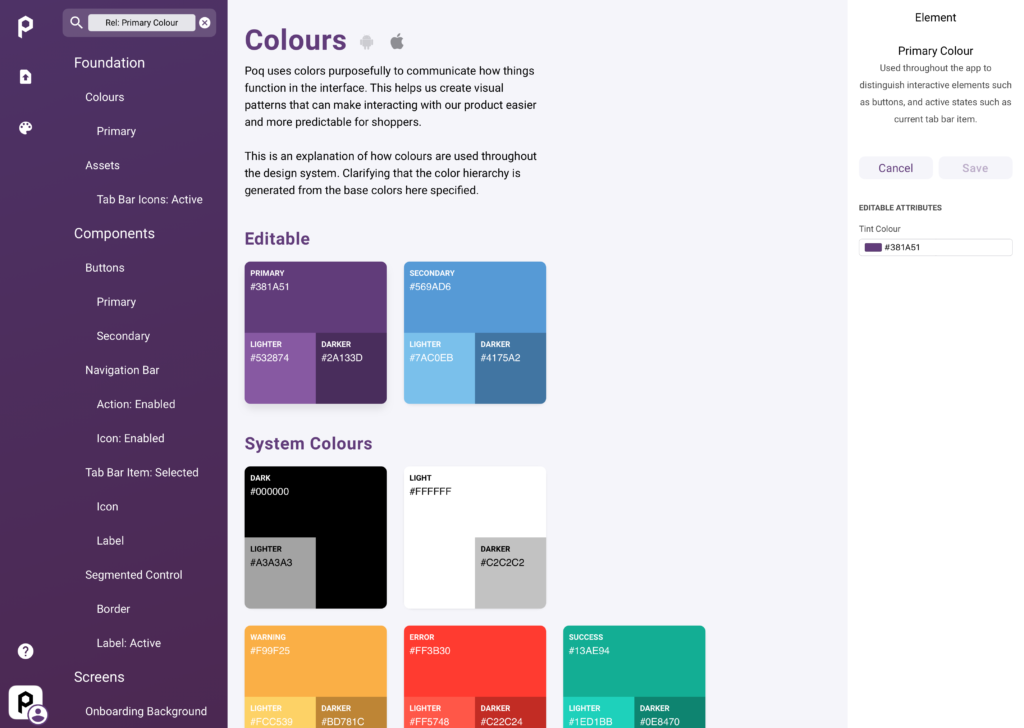Select the Warning #F99F25 swatch
The image size is (1024, 728).
pyautogui.click(x=315, y=661)
